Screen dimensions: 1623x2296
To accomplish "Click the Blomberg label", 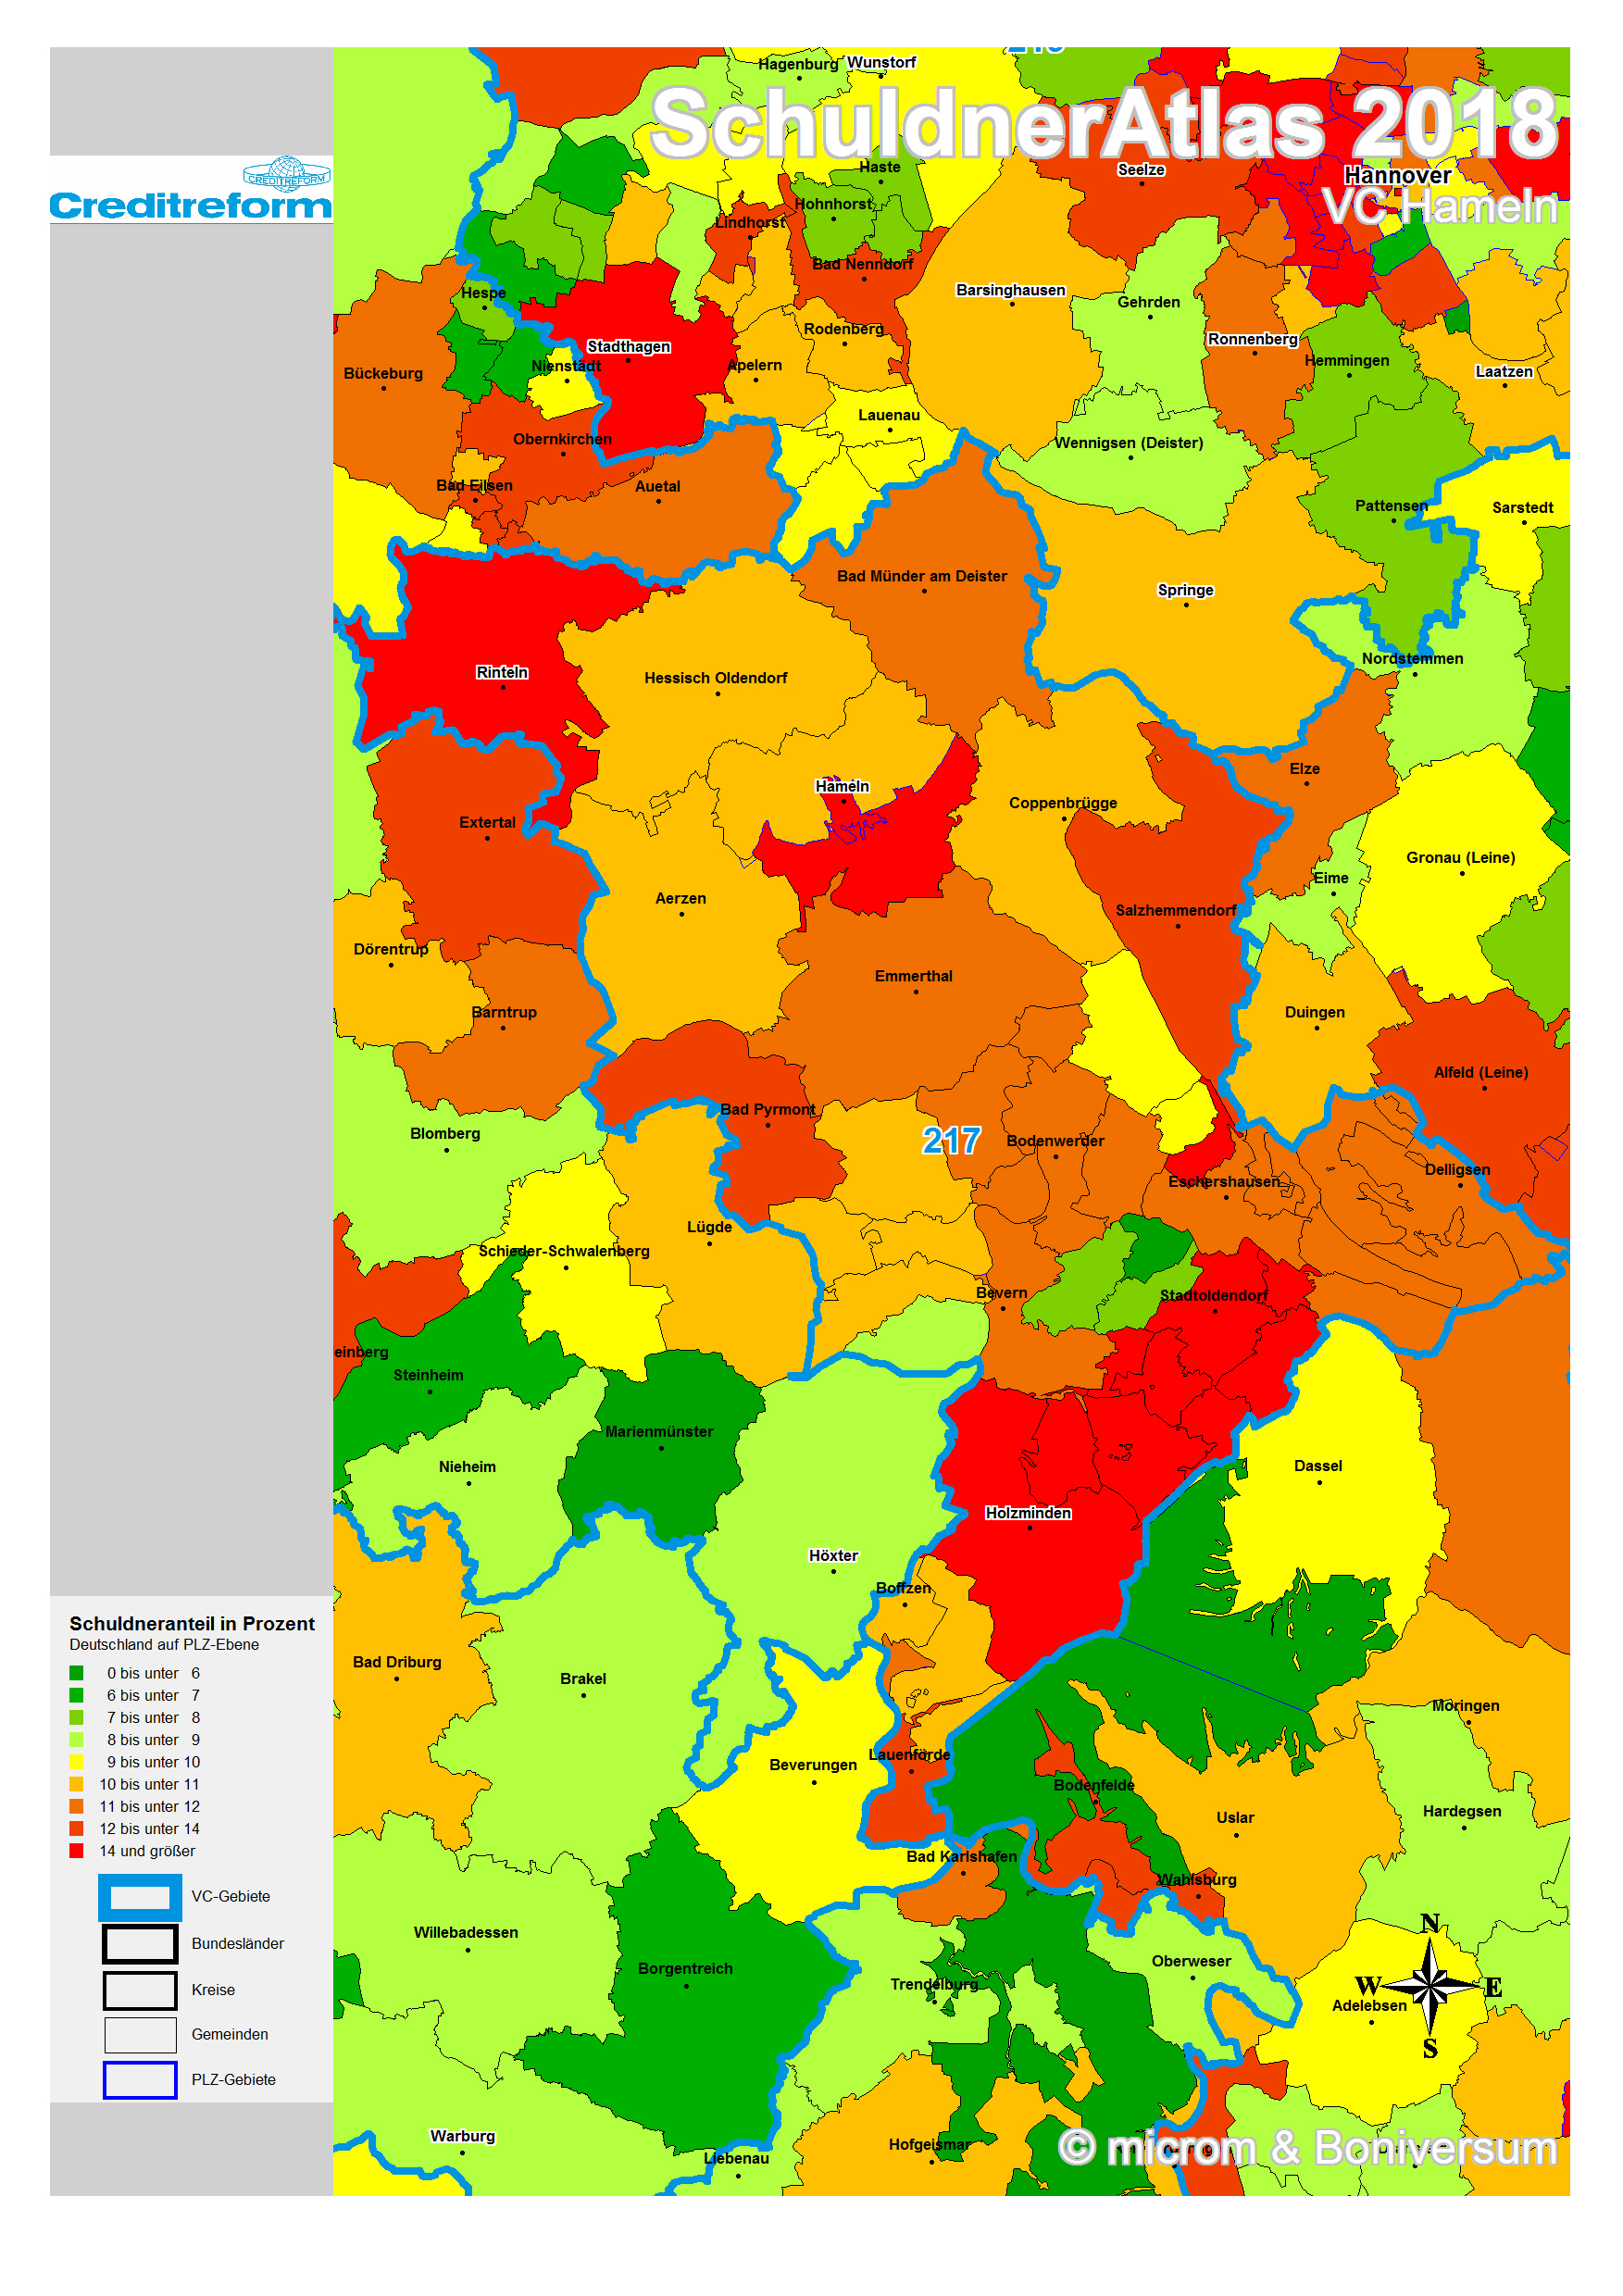I will (x=445, y=1133).
